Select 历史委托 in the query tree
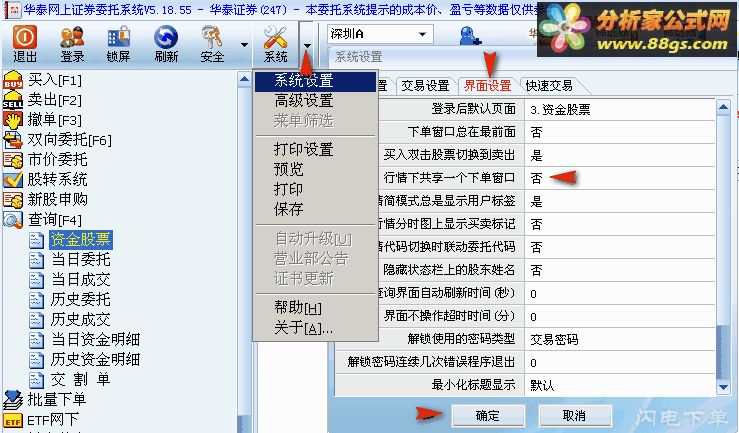739x433 pixels. tap(81, 299)
